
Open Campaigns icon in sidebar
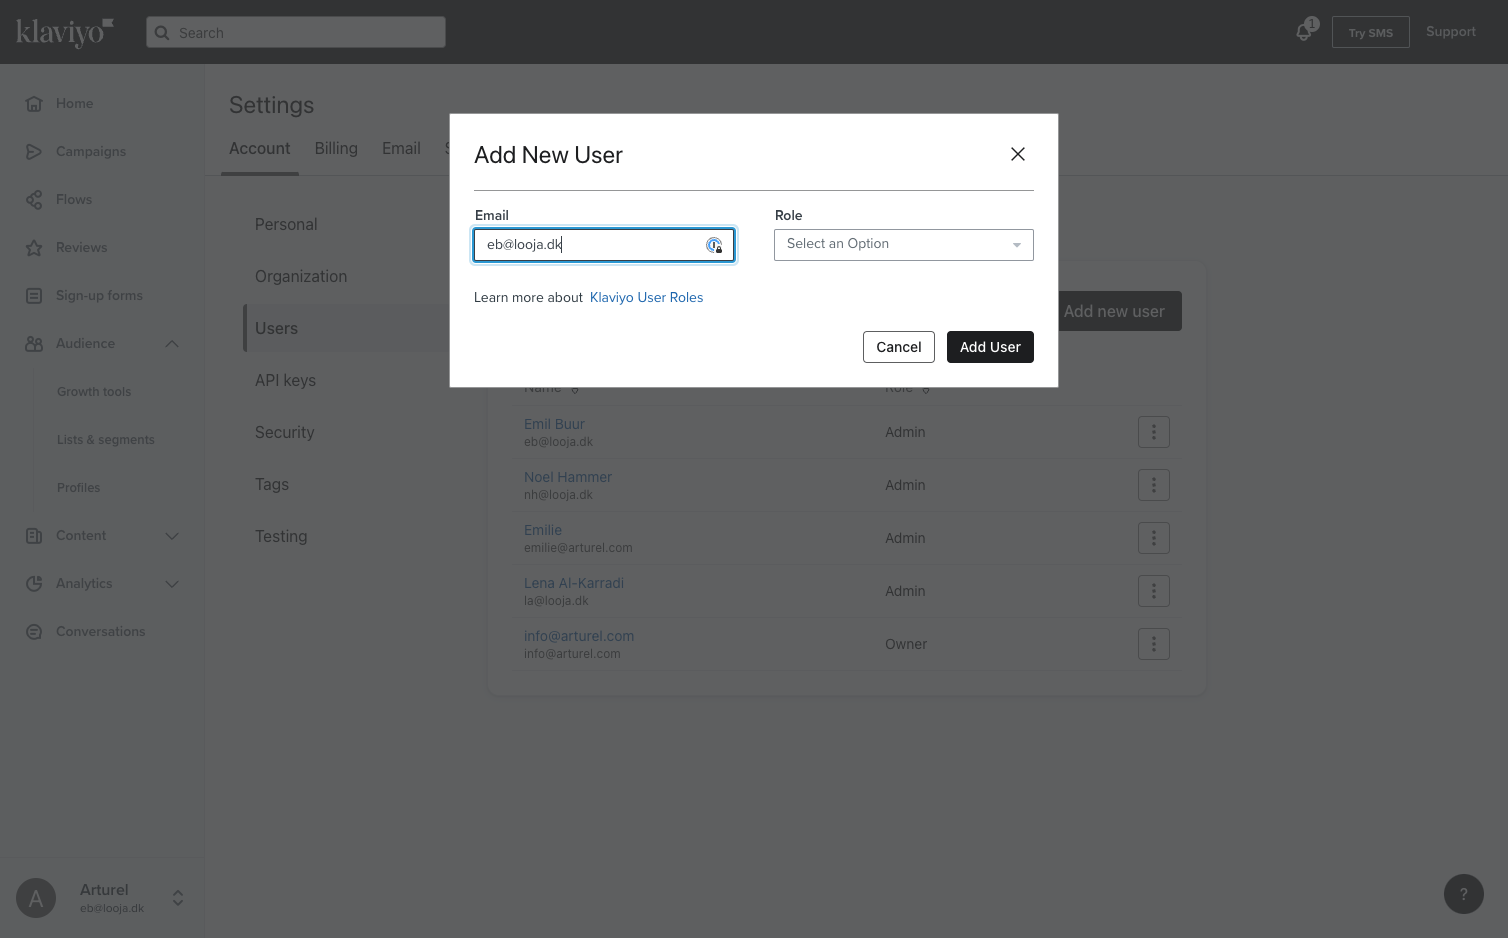pos(34,152)
